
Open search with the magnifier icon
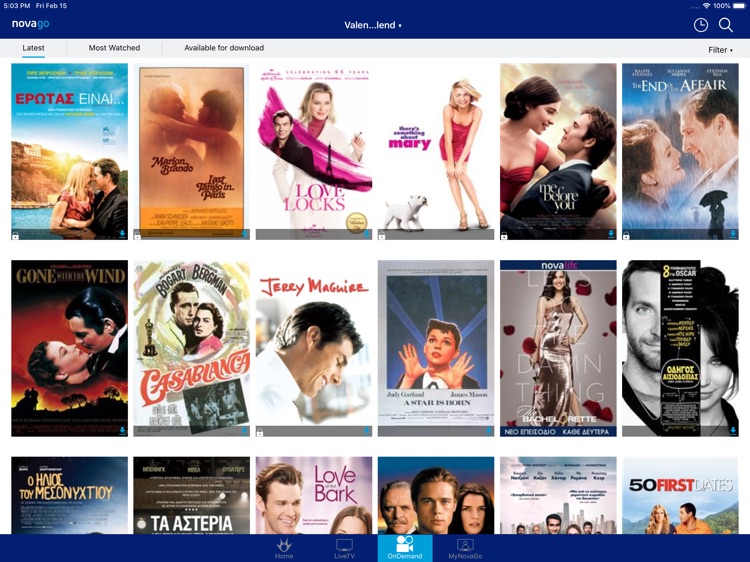[x=726, y=25]
